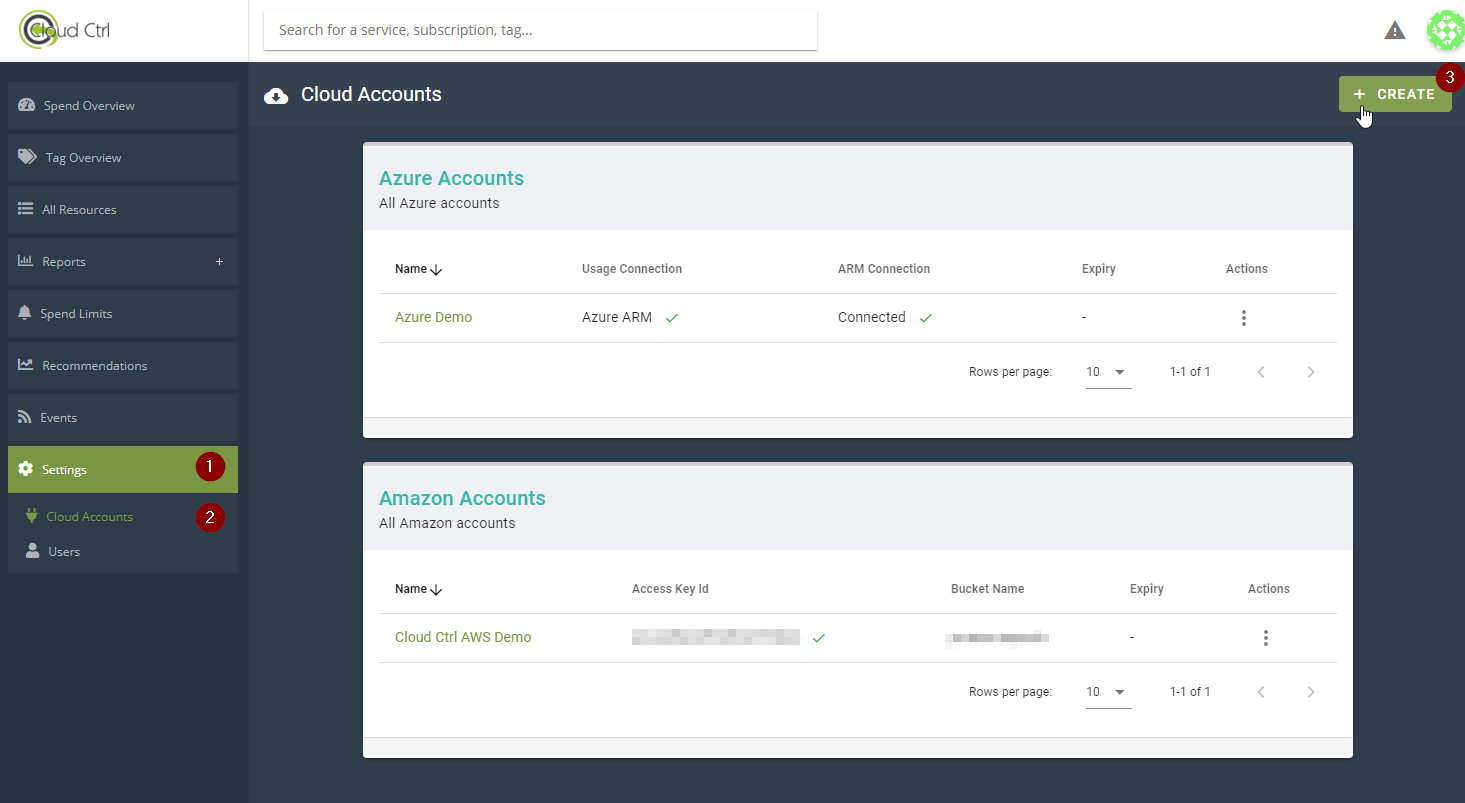This screenshot has height=803, width=1465.
Task: Open the Cloud Ctrl AWS Demo link
Action: pos(463,637)
